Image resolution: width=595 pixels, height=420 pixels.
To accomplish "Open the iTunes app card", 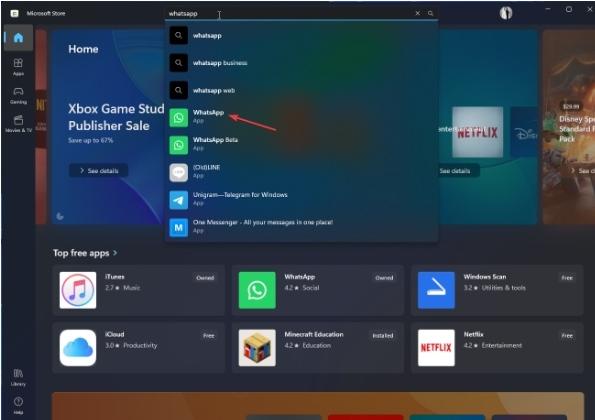I will coord(139,290).
